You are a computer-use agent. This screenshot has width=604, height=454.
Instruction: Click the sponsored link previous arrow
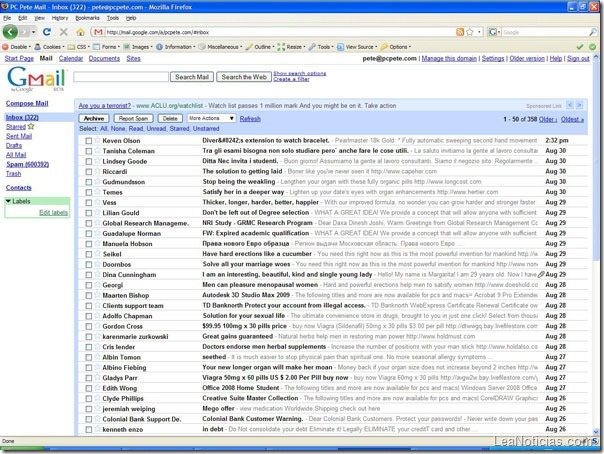click(x=570, y=105)
